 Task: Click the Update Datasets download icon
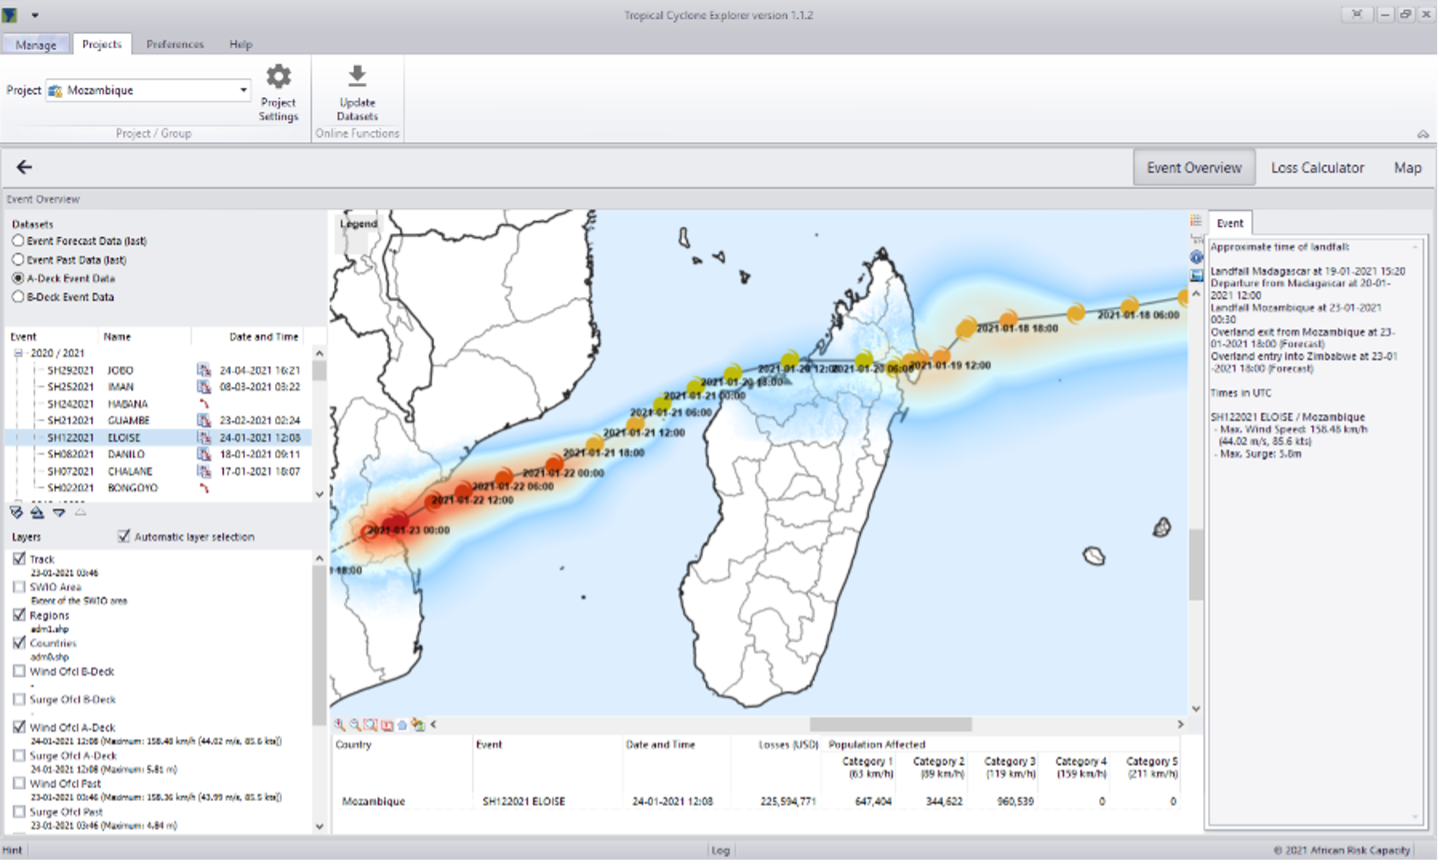click(x=357, y=77)
